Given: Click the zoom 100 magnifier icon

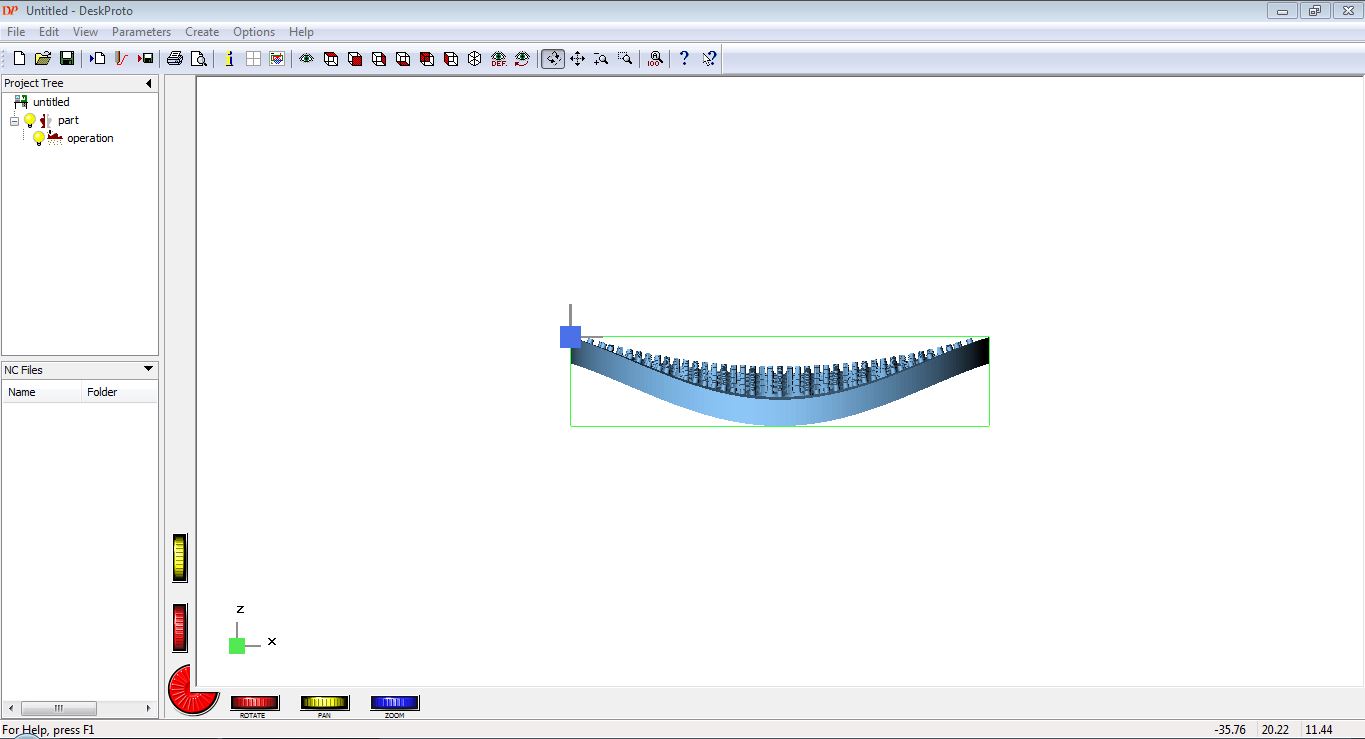Looking at the screenshot, I should coord(655,59).
